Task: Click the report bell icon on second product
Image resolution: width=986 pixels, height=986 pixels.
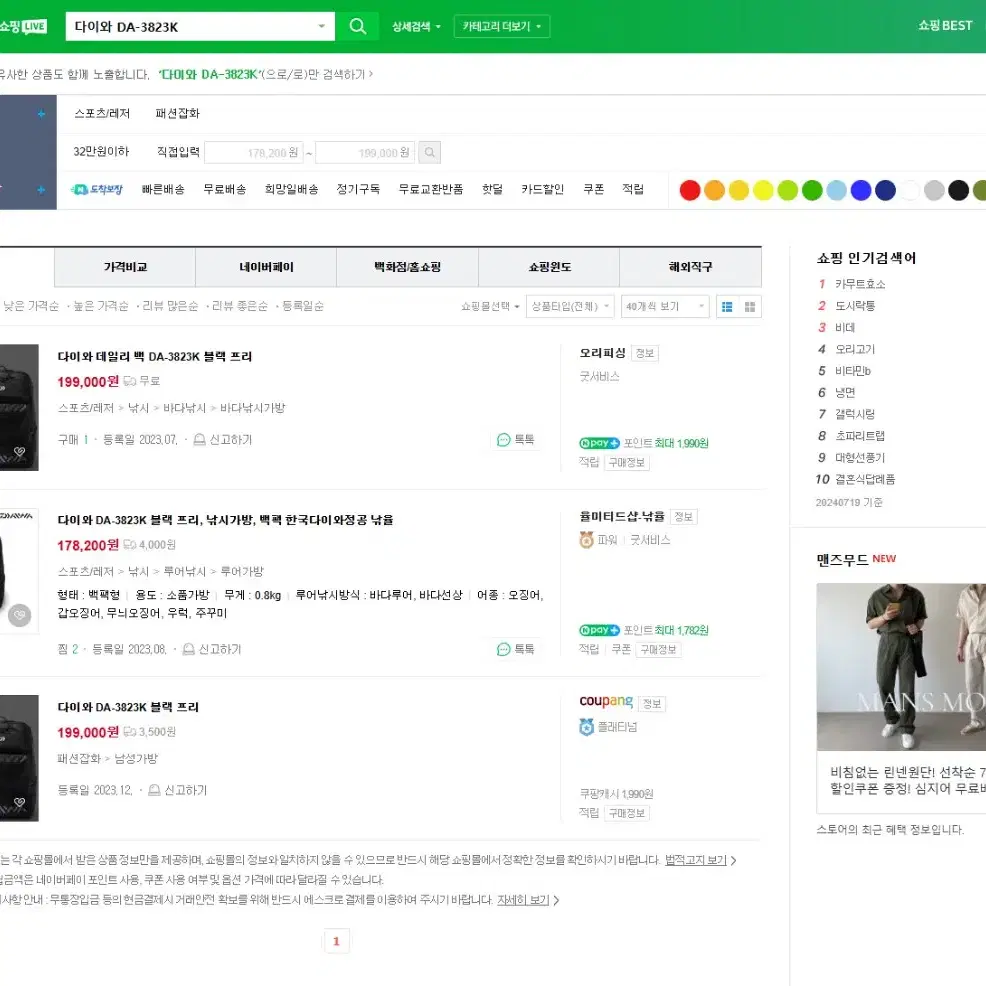Action: (188, 649)
